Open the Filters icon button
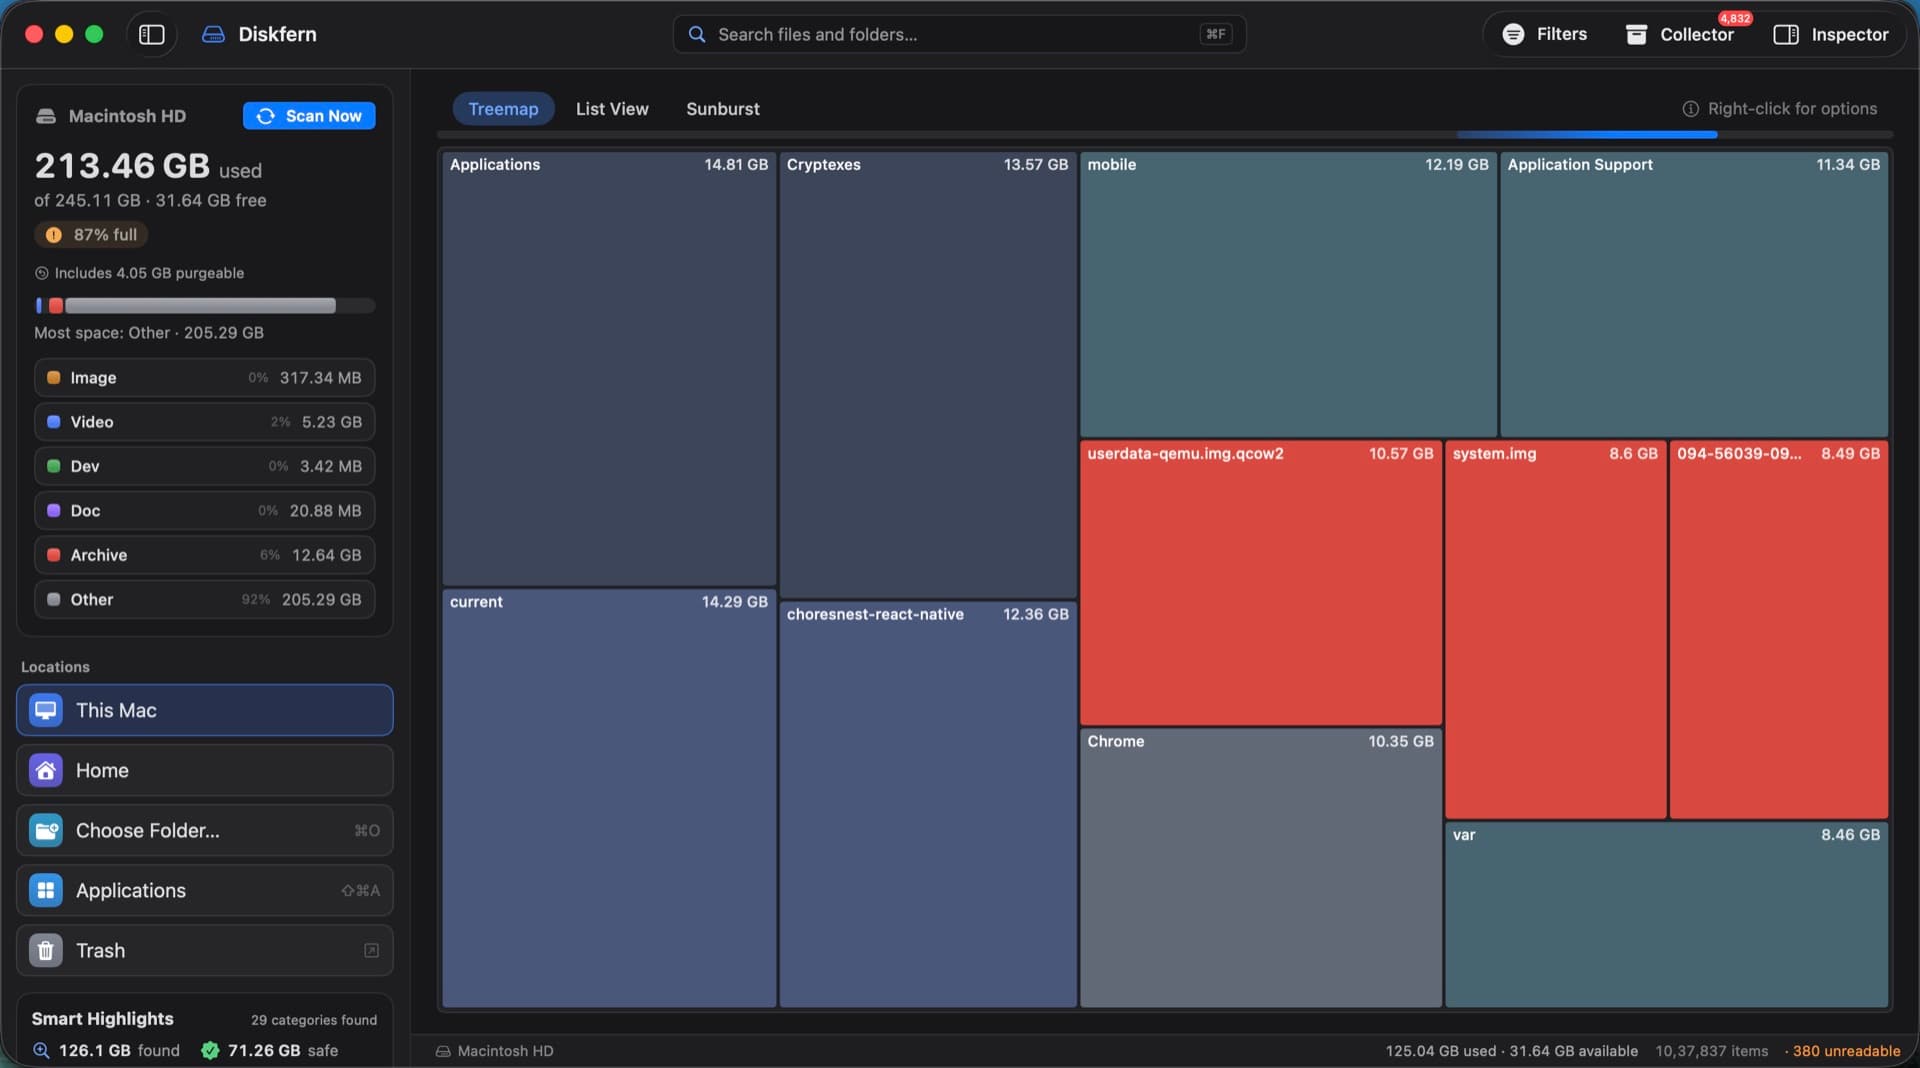This screenshot has width=1920, height=1068. point(1513,34)
